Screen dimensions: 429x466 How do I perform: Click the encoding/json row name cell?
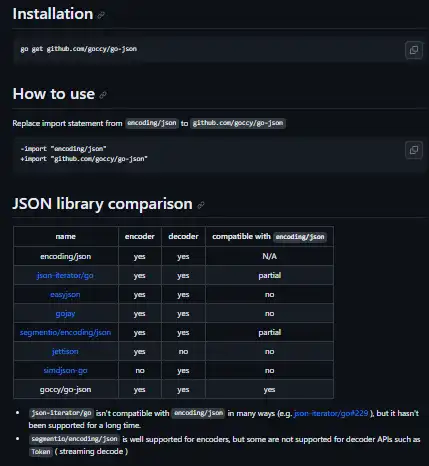coord(66,256)
